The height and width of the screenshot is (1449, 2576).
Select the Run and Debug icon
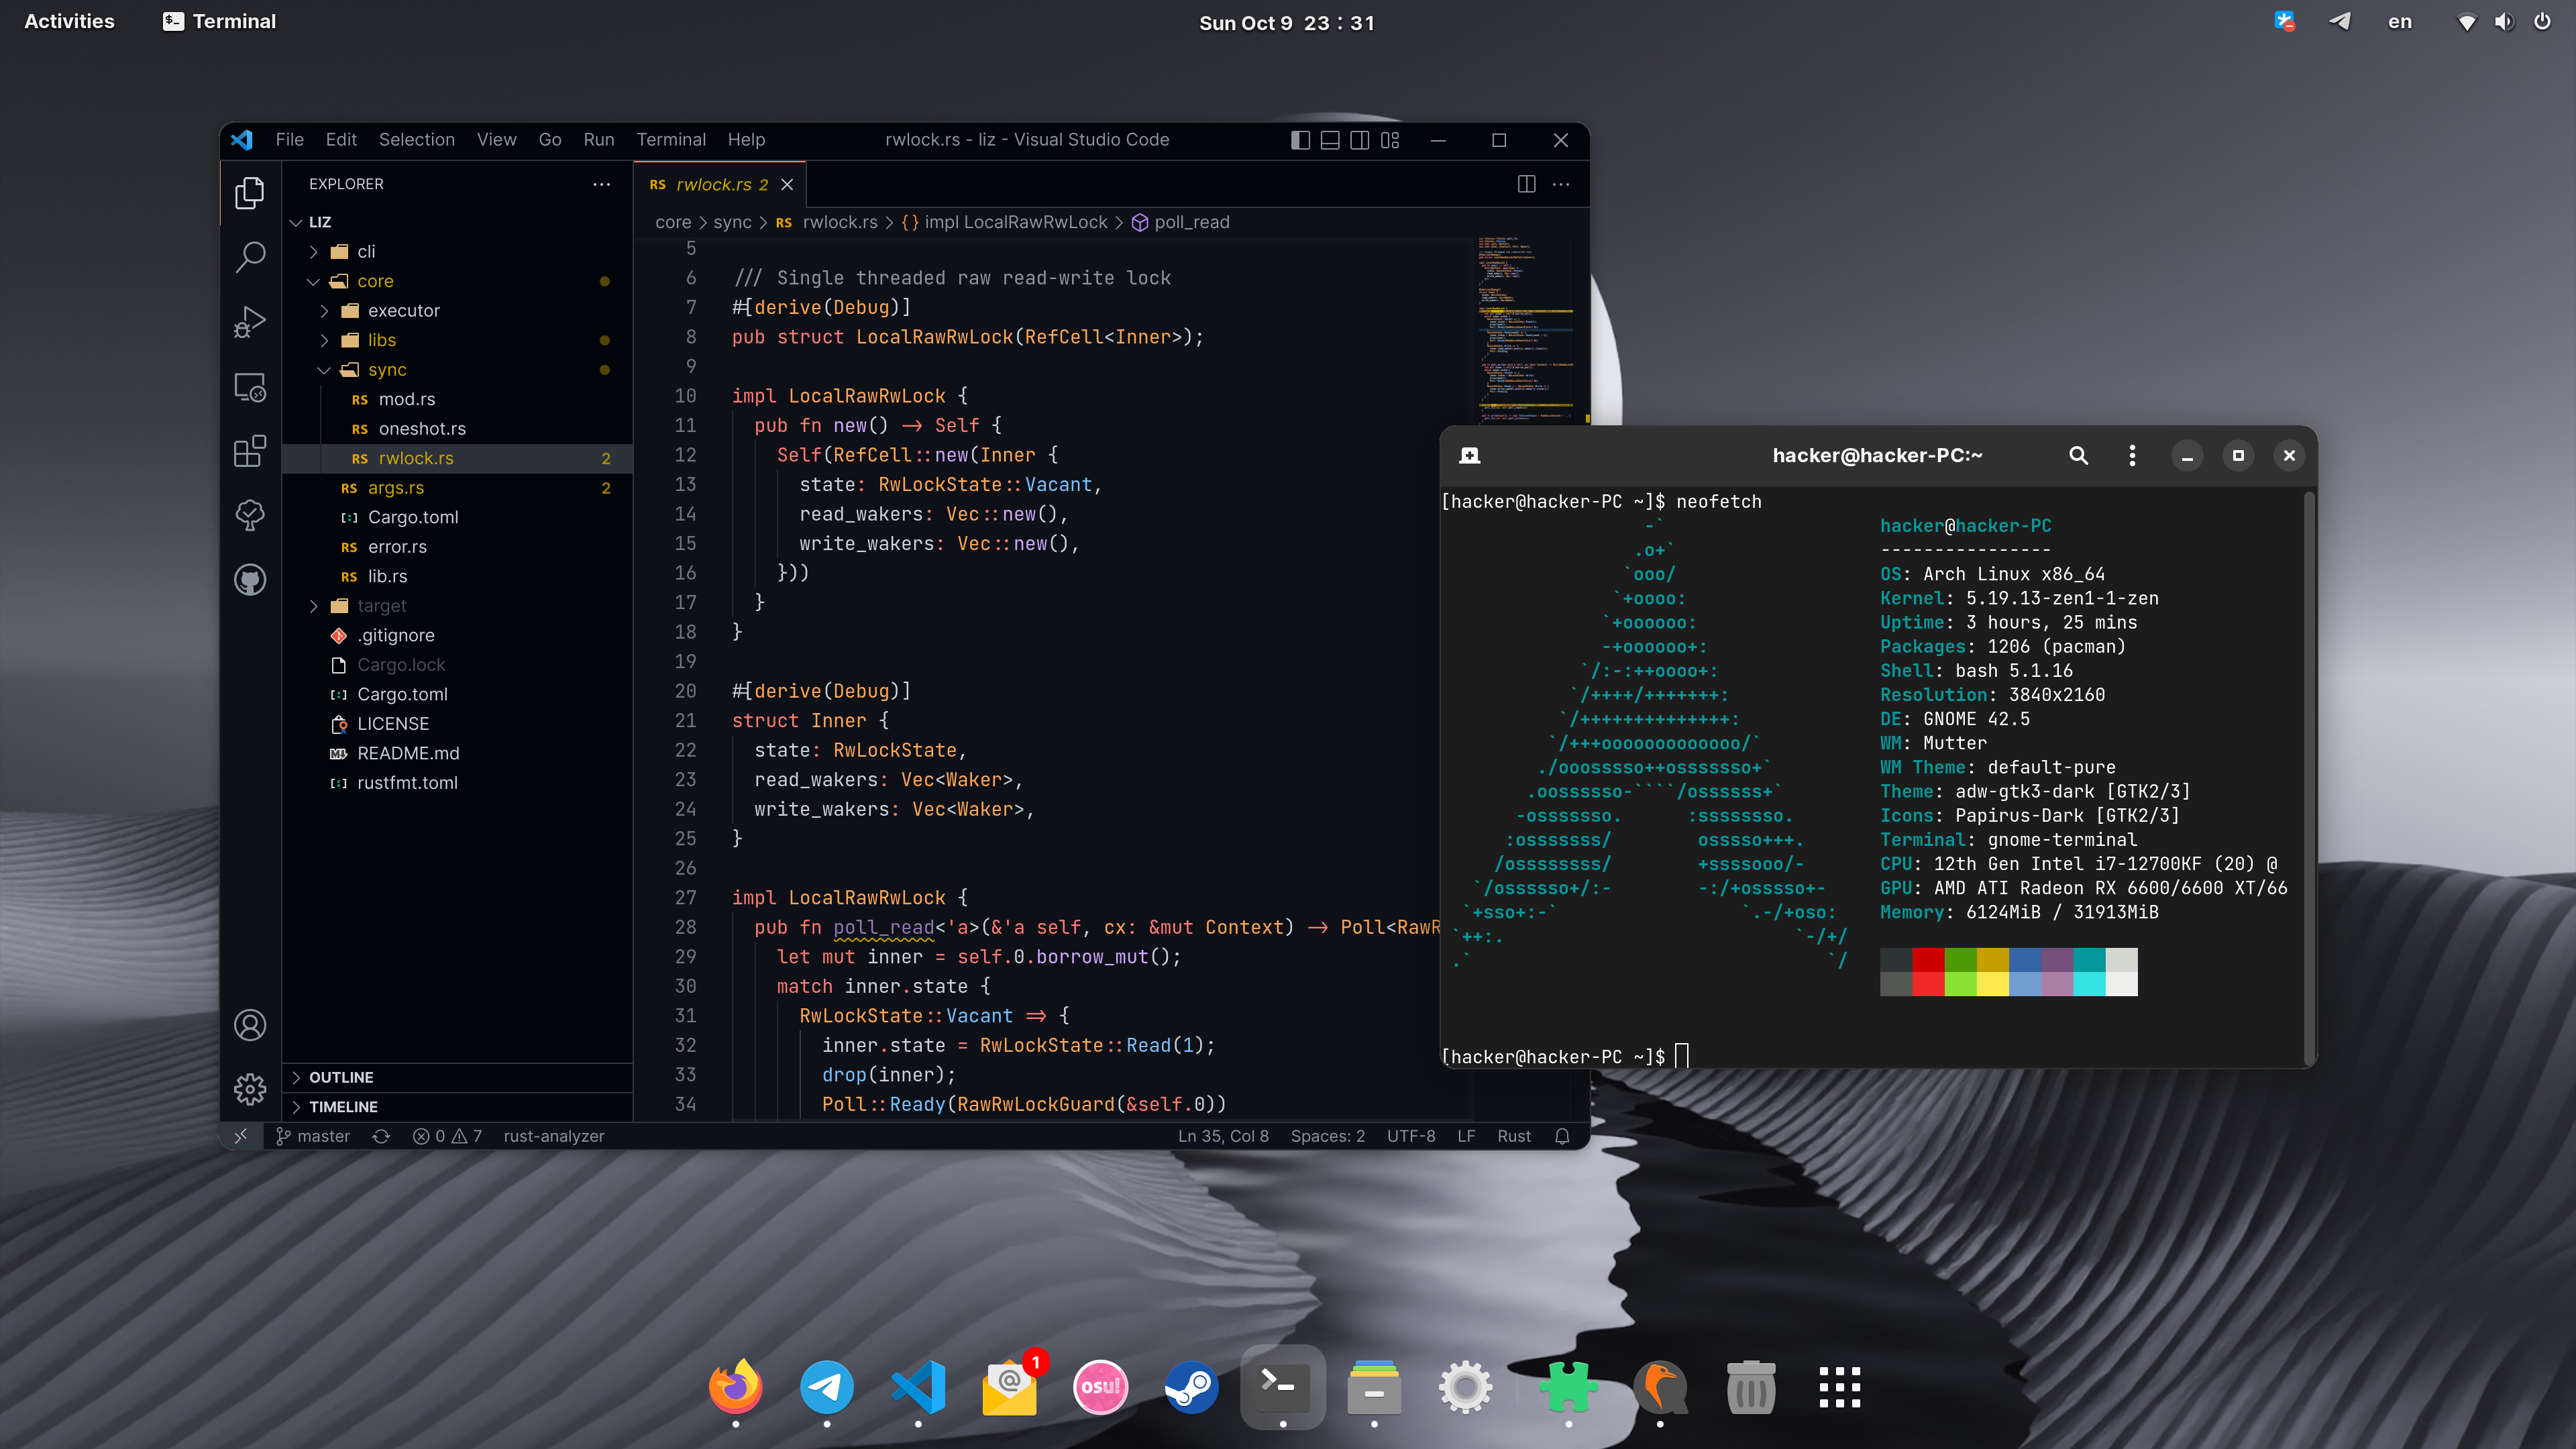(249, 322)
